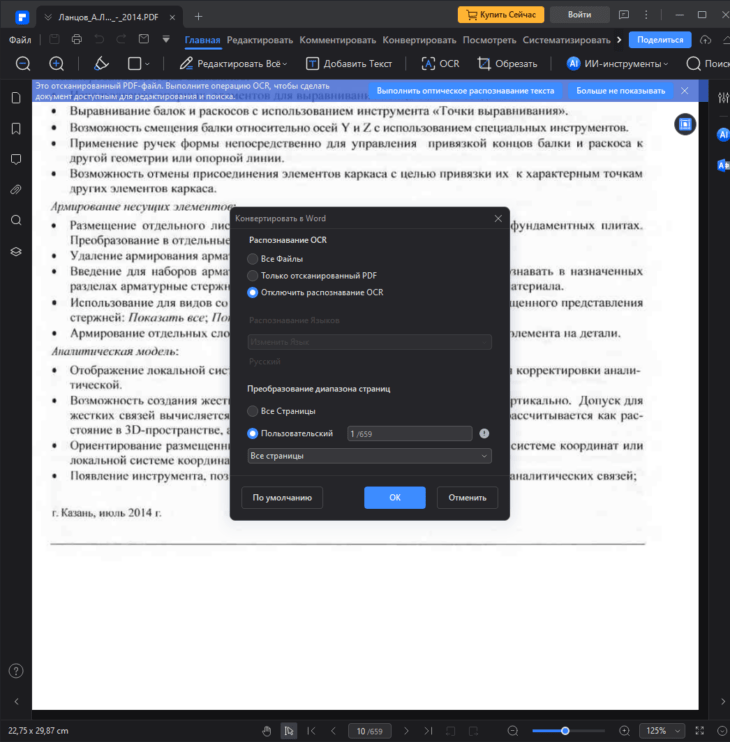
Task: Click zoom out minus beside zoom slider
Action: (x=512, y=731)
